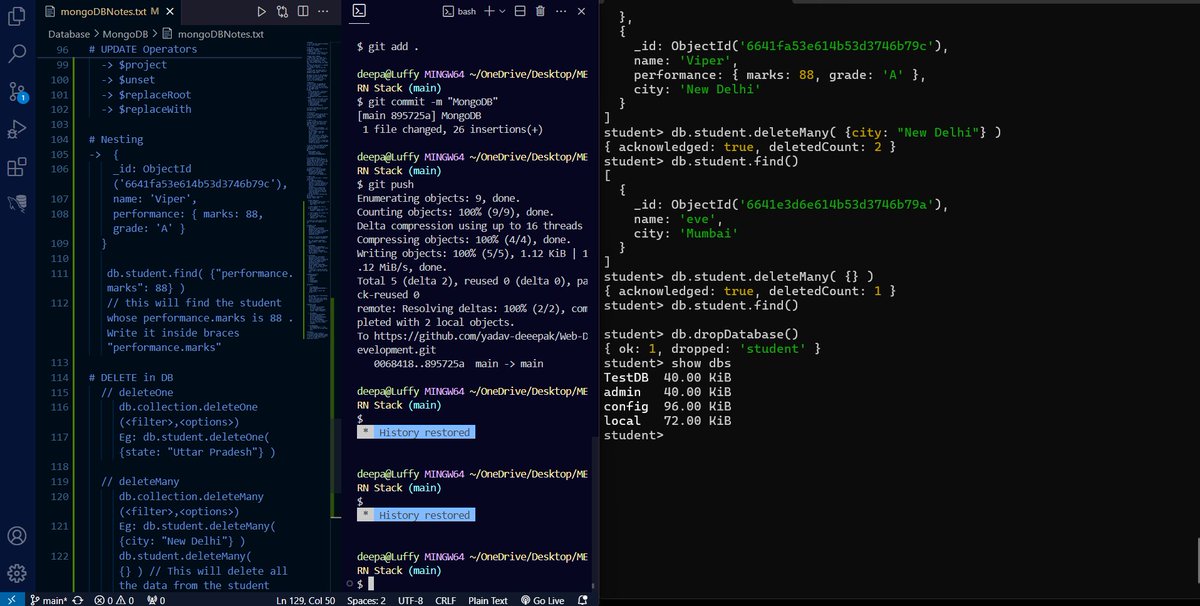Screen dimensions: 1200x606
Task: Select the Terminal panel tab icon
Action: click(360, 11)
